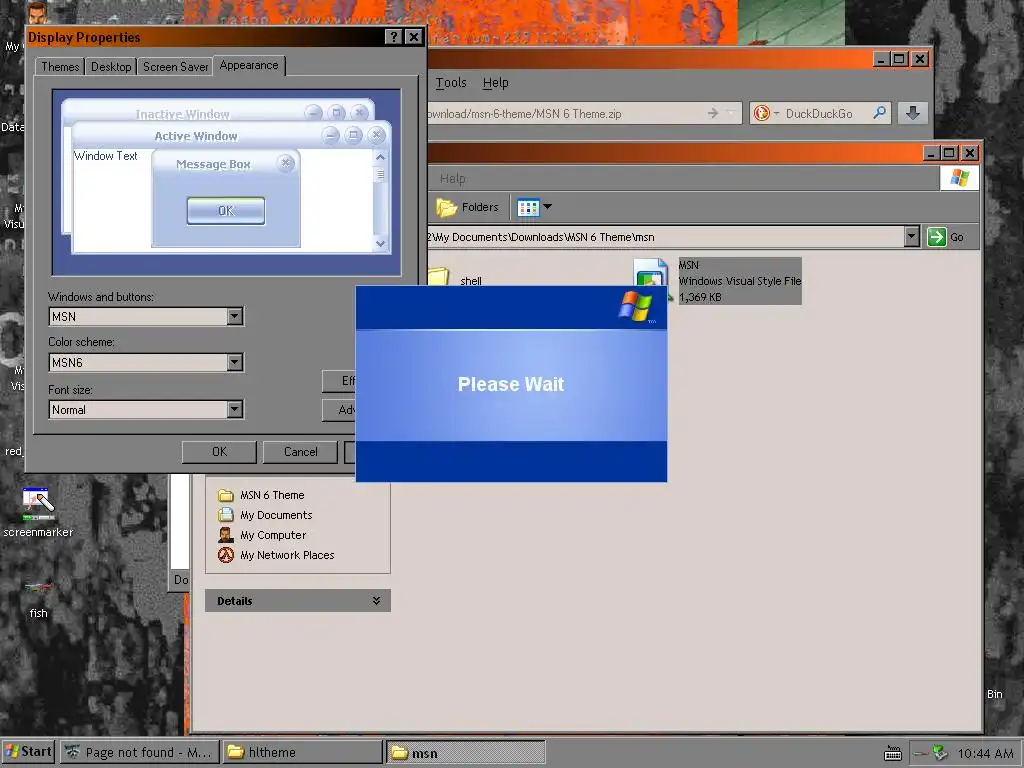Open the Screen Saver tab
This screenshot has height=768, width=1024.
tap(175, 67)
